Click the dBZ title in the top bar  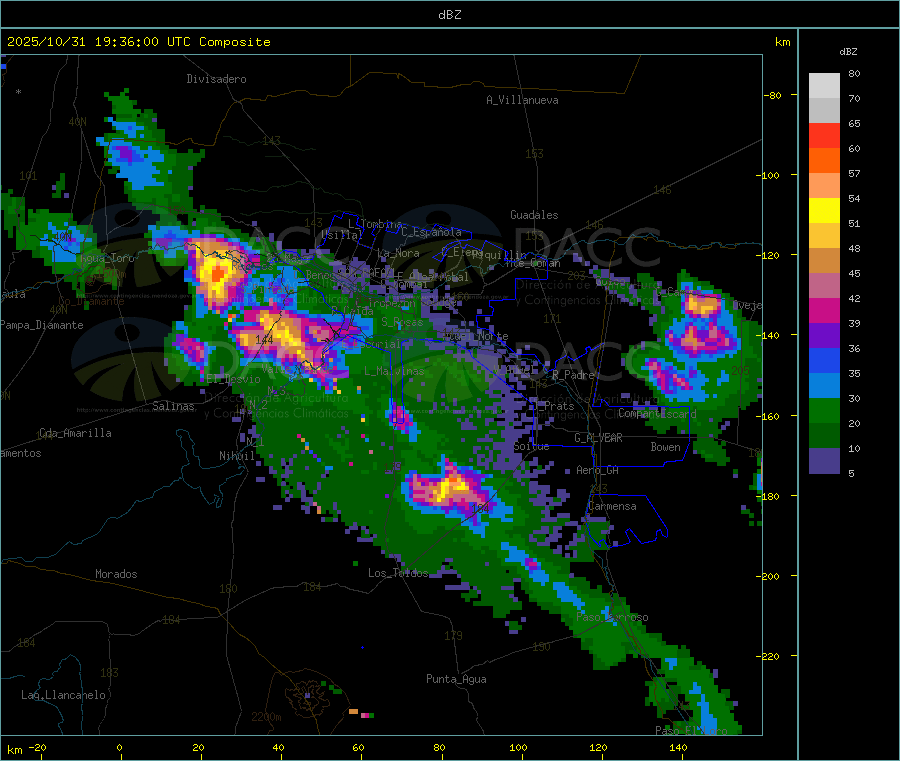(x=449, y=15)
